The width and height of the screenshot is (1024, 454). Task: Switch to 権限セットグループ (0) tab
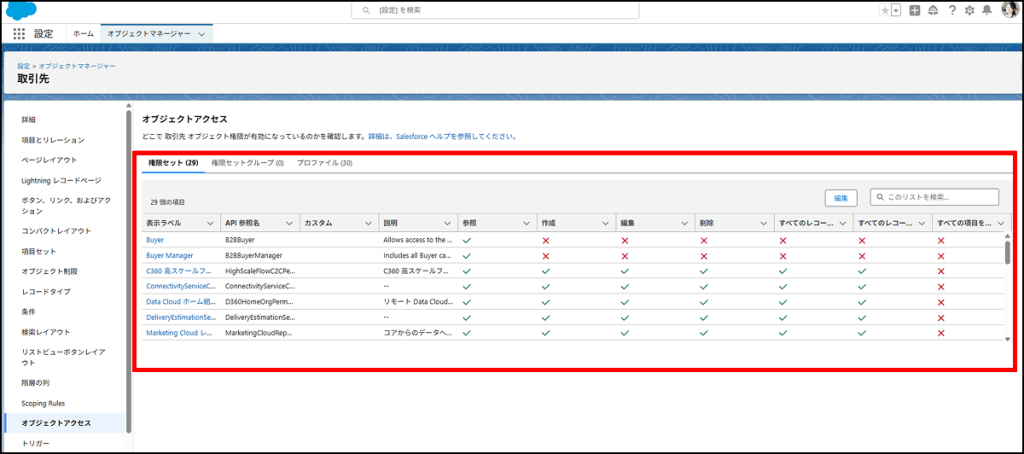click(248, 163)
